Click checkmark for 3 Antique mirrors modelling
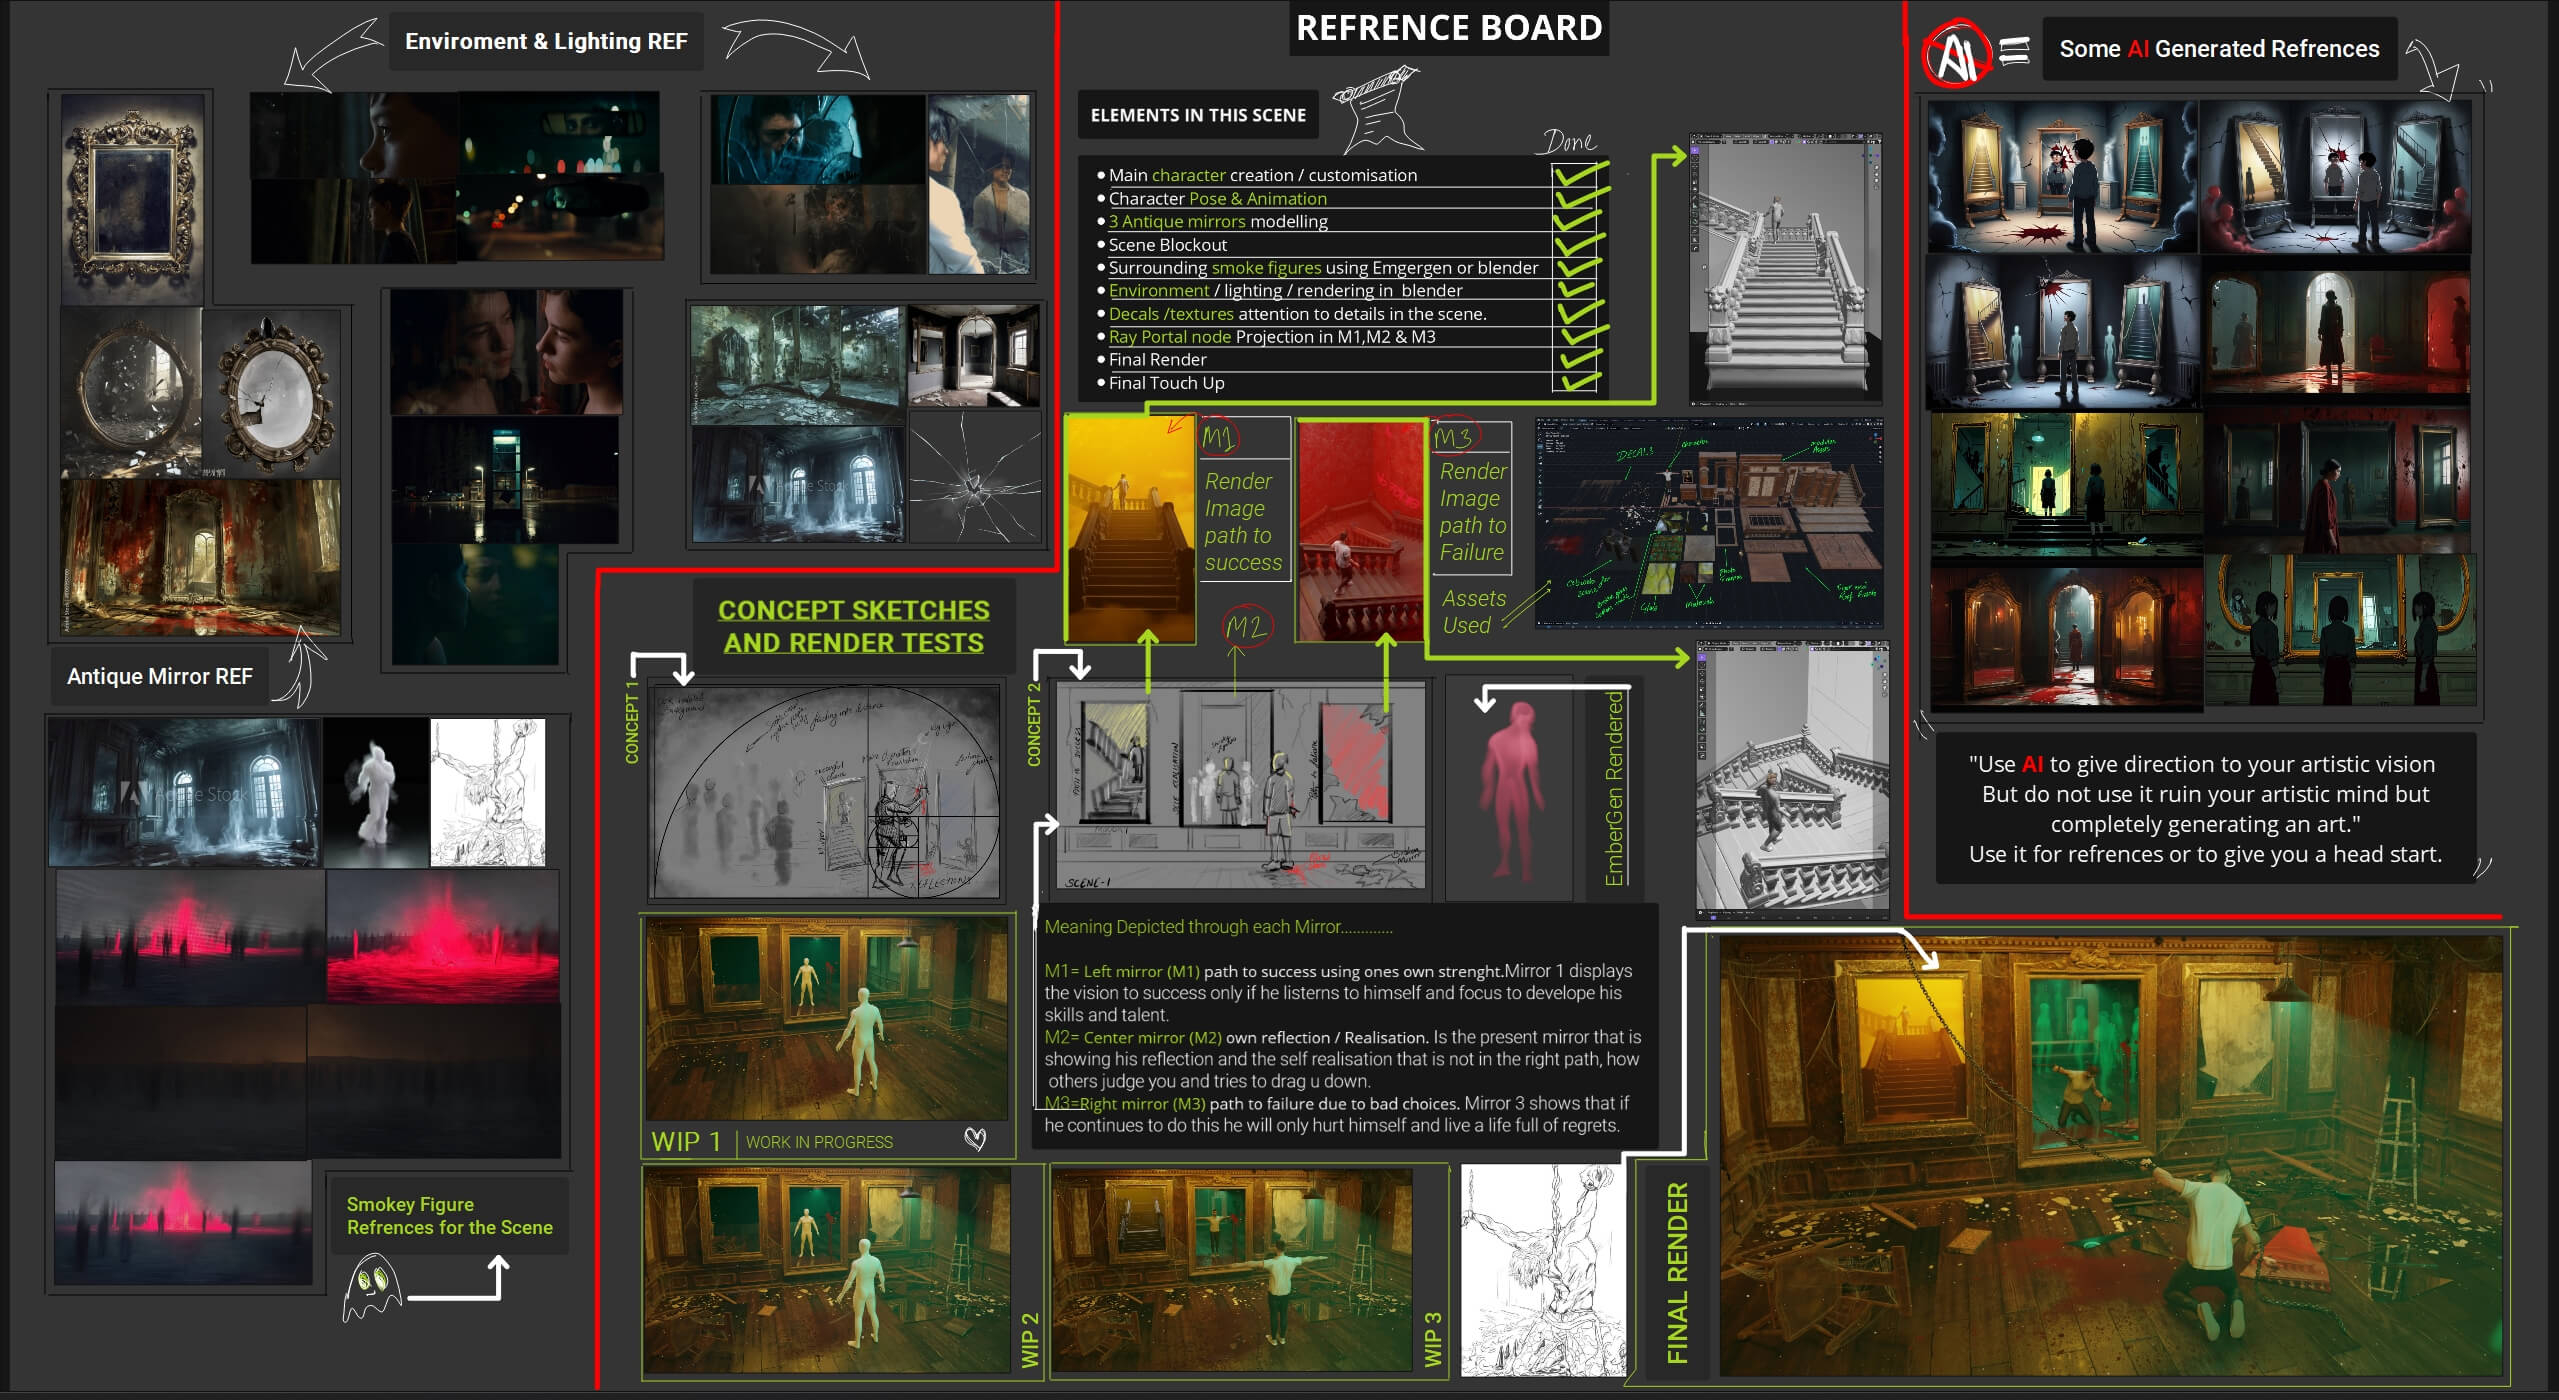2559x1400 pixels. coord(1580,220)
